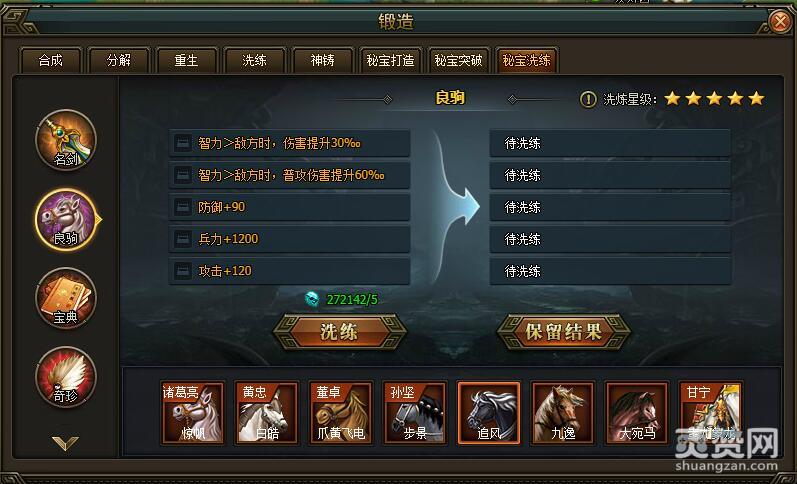The height and width of the screenshot is (484, 797).
Task: Open the 奇珍 feather fan category
Action: click(x=66, y=377)
